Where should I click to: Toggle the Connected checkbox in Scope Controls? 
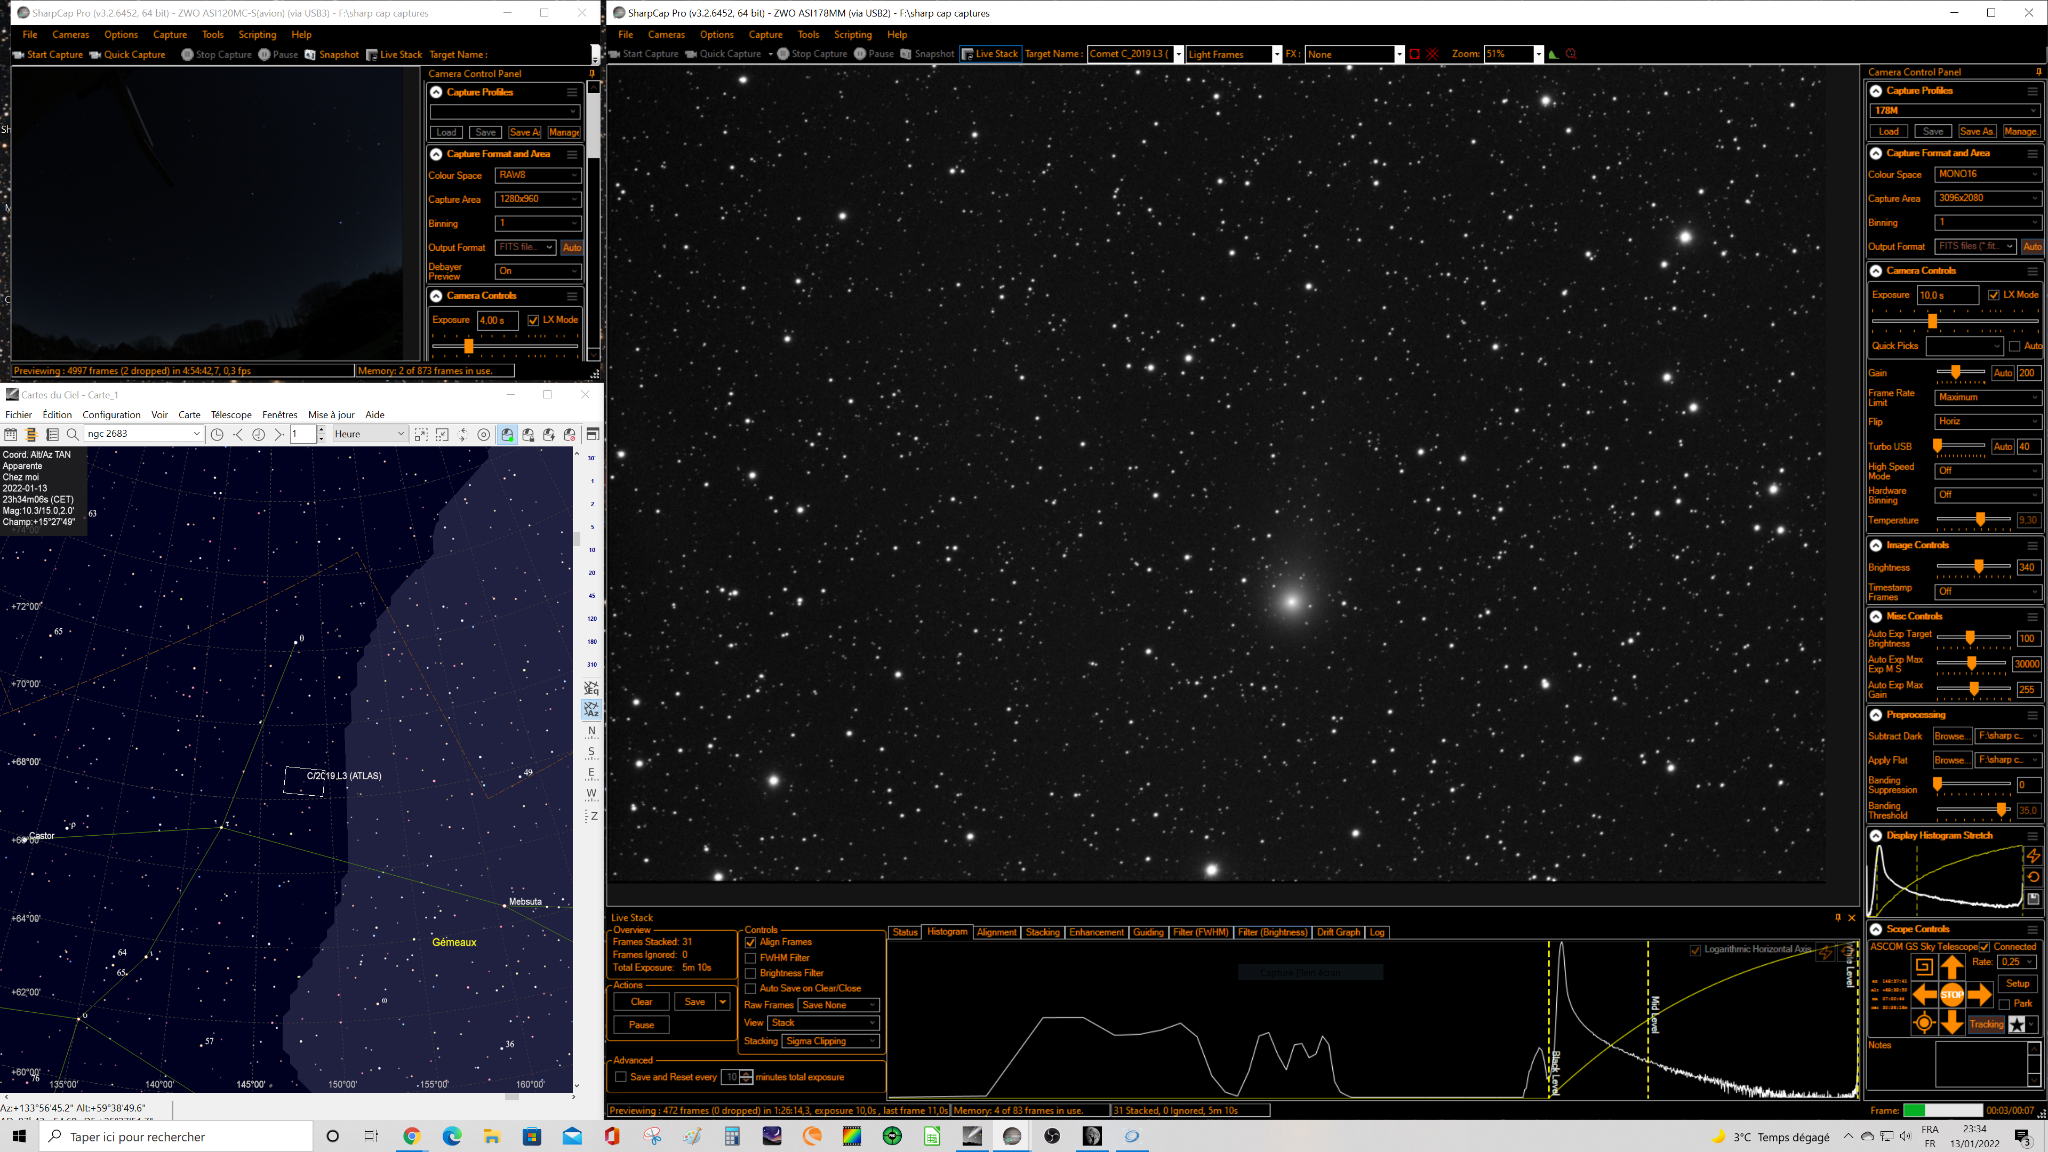(1984, 947)
